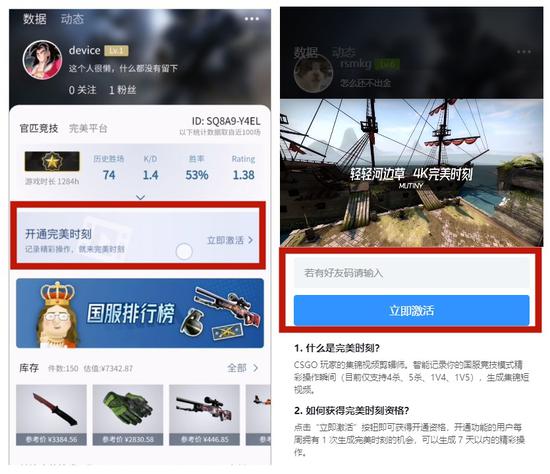Open the three-dot menu on device's profile
Image resolution: width=550 pixels, height=474 pixels.
click(252, 19)
